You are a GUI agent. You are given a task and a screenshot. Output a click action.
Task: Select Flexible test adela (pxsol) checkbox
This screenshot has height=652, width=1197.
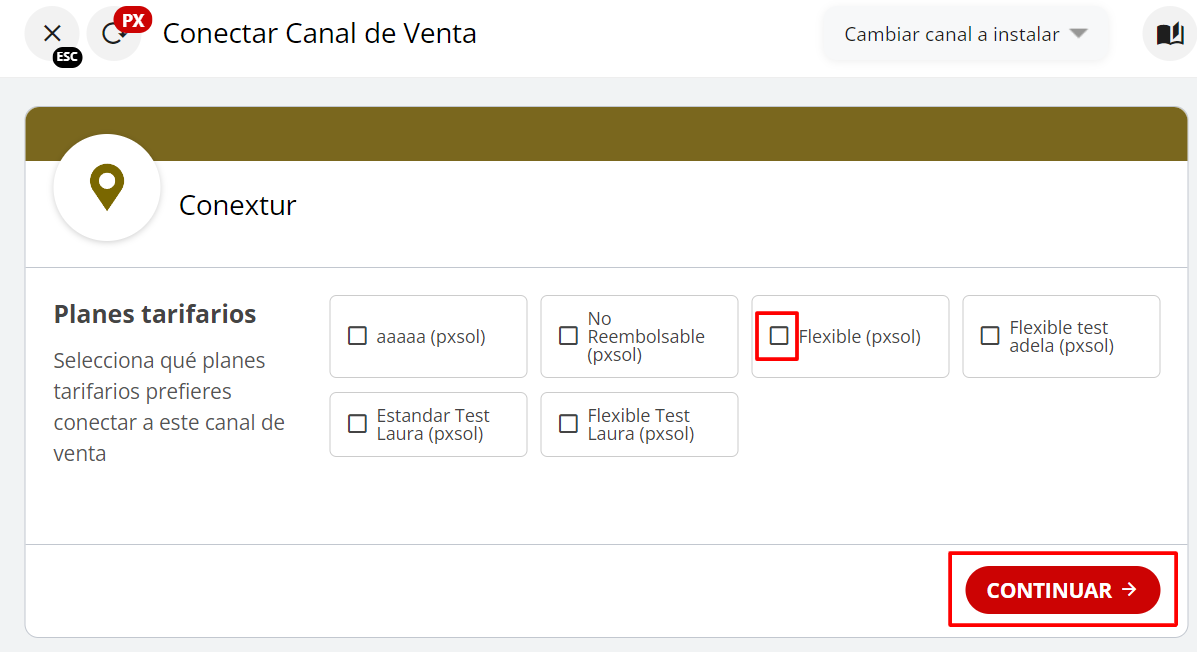[x=990, y=336]
